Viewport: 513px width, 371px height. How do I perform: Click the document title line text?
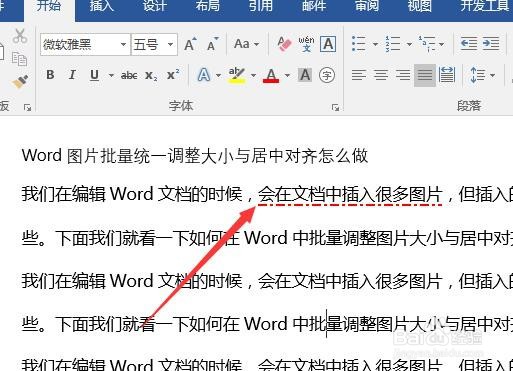[x=195, y=156]
